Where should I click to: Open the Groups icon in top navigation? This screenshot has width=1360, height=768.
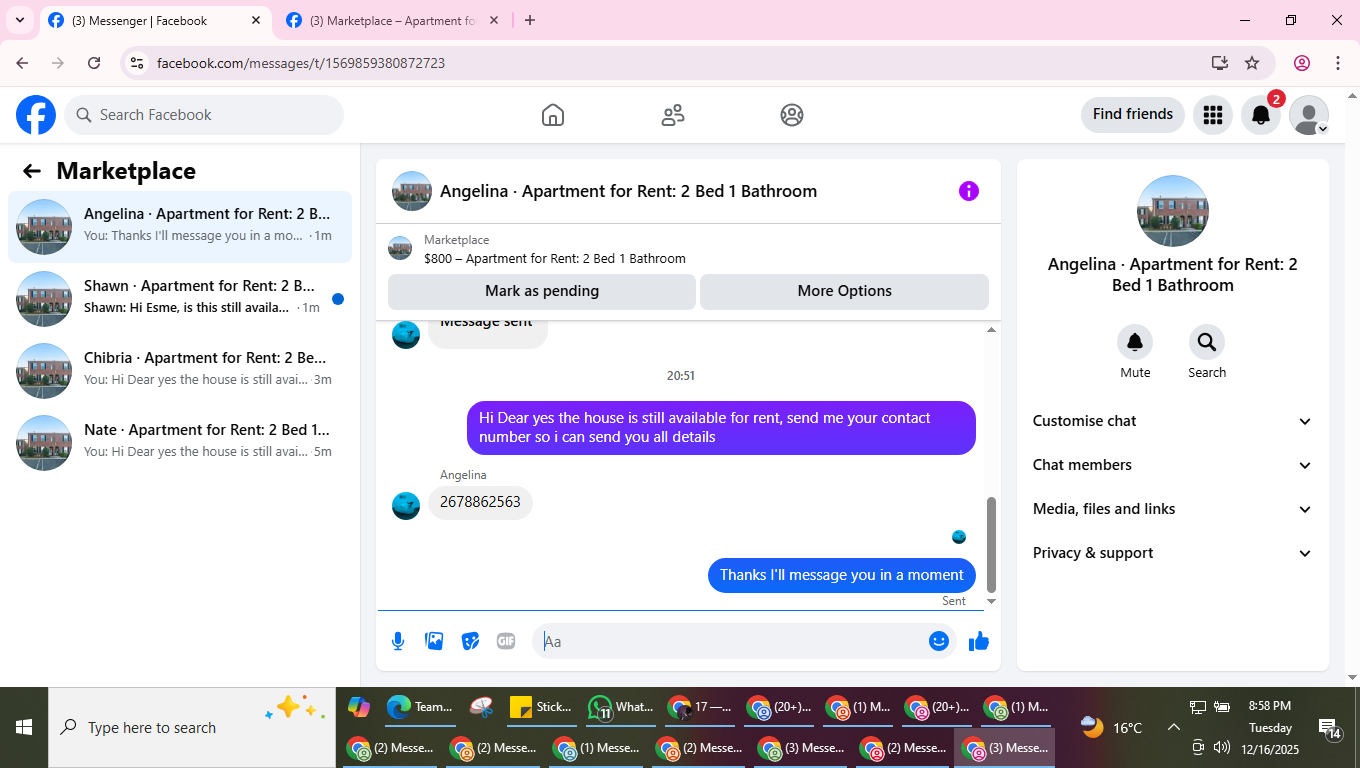click(792, 115)
